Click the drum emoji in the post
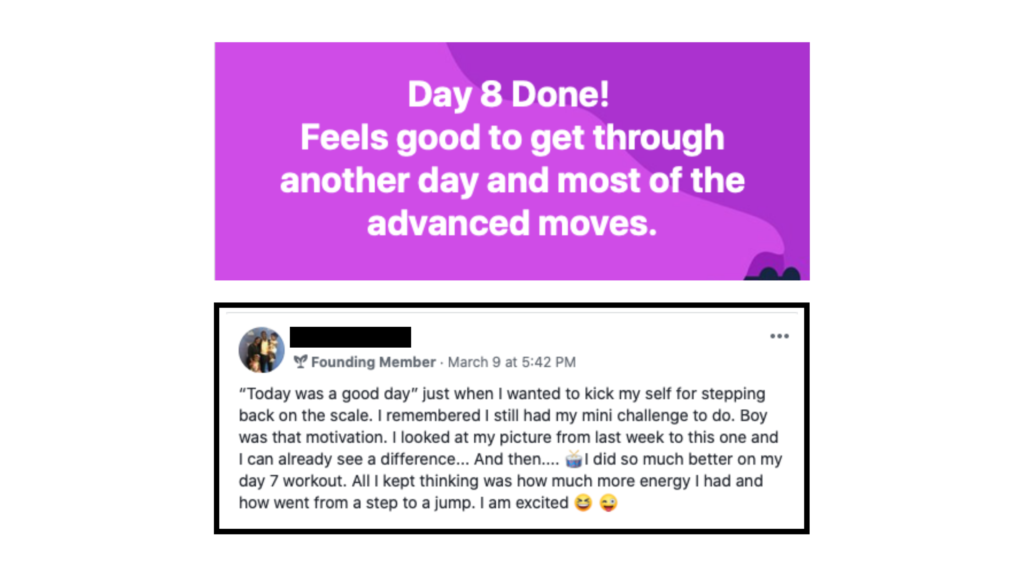Viewport: 1024px width, 576px height. coord(573,459)
